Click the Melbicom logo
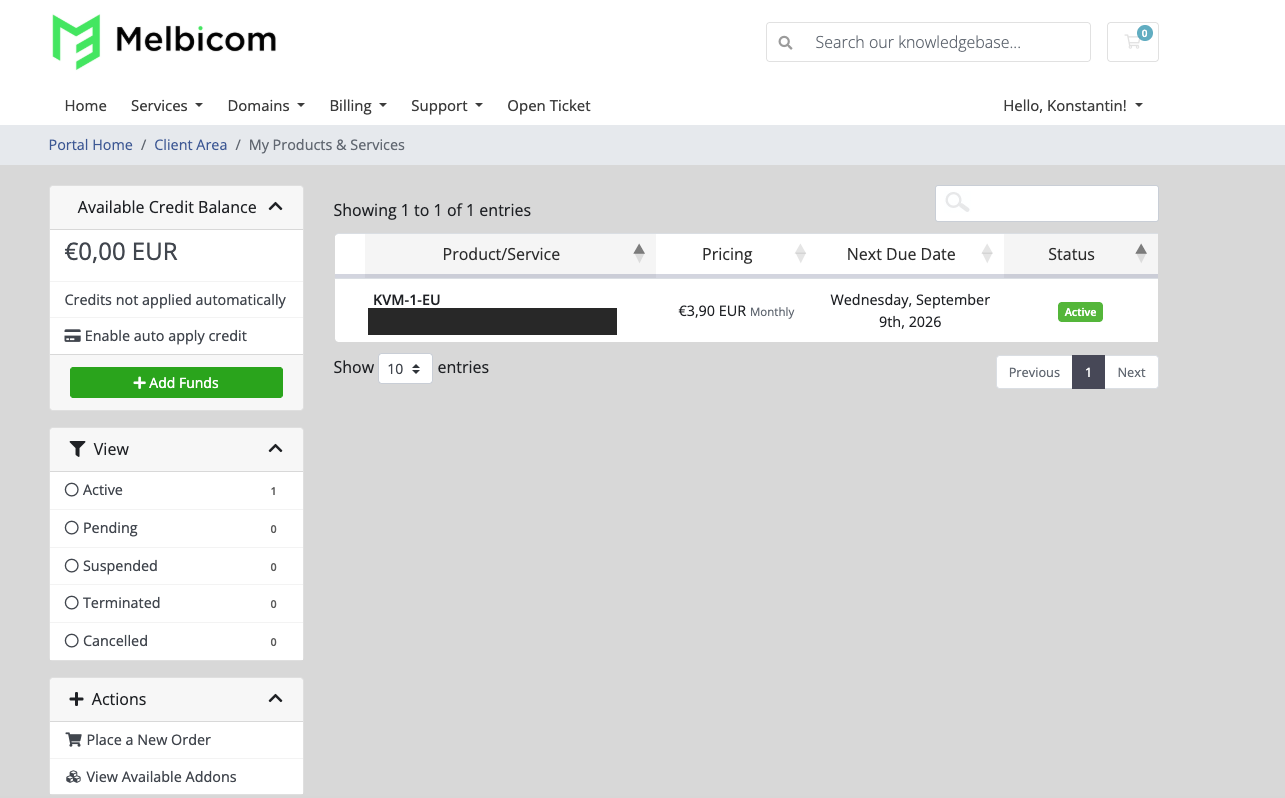The width and height of the screenshot is (1285, 798). pyautogui.click(x=165, y=41)
